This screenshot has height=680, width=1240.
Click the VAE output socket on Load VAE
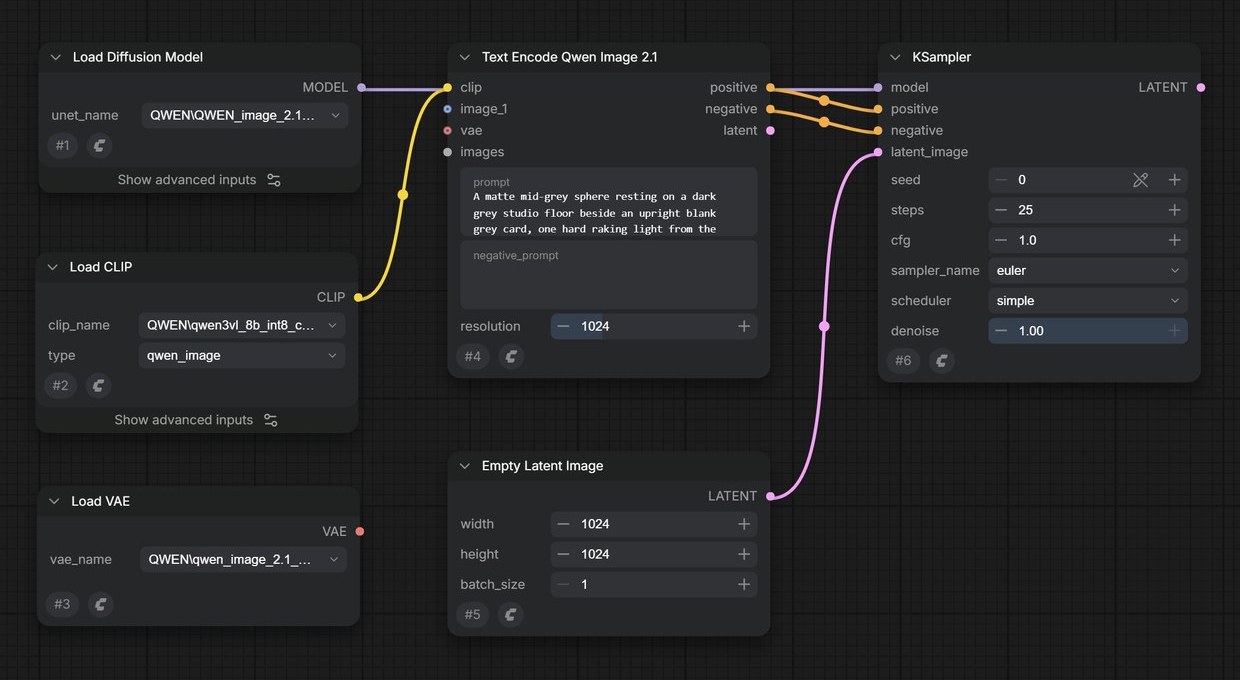point(359,531)
